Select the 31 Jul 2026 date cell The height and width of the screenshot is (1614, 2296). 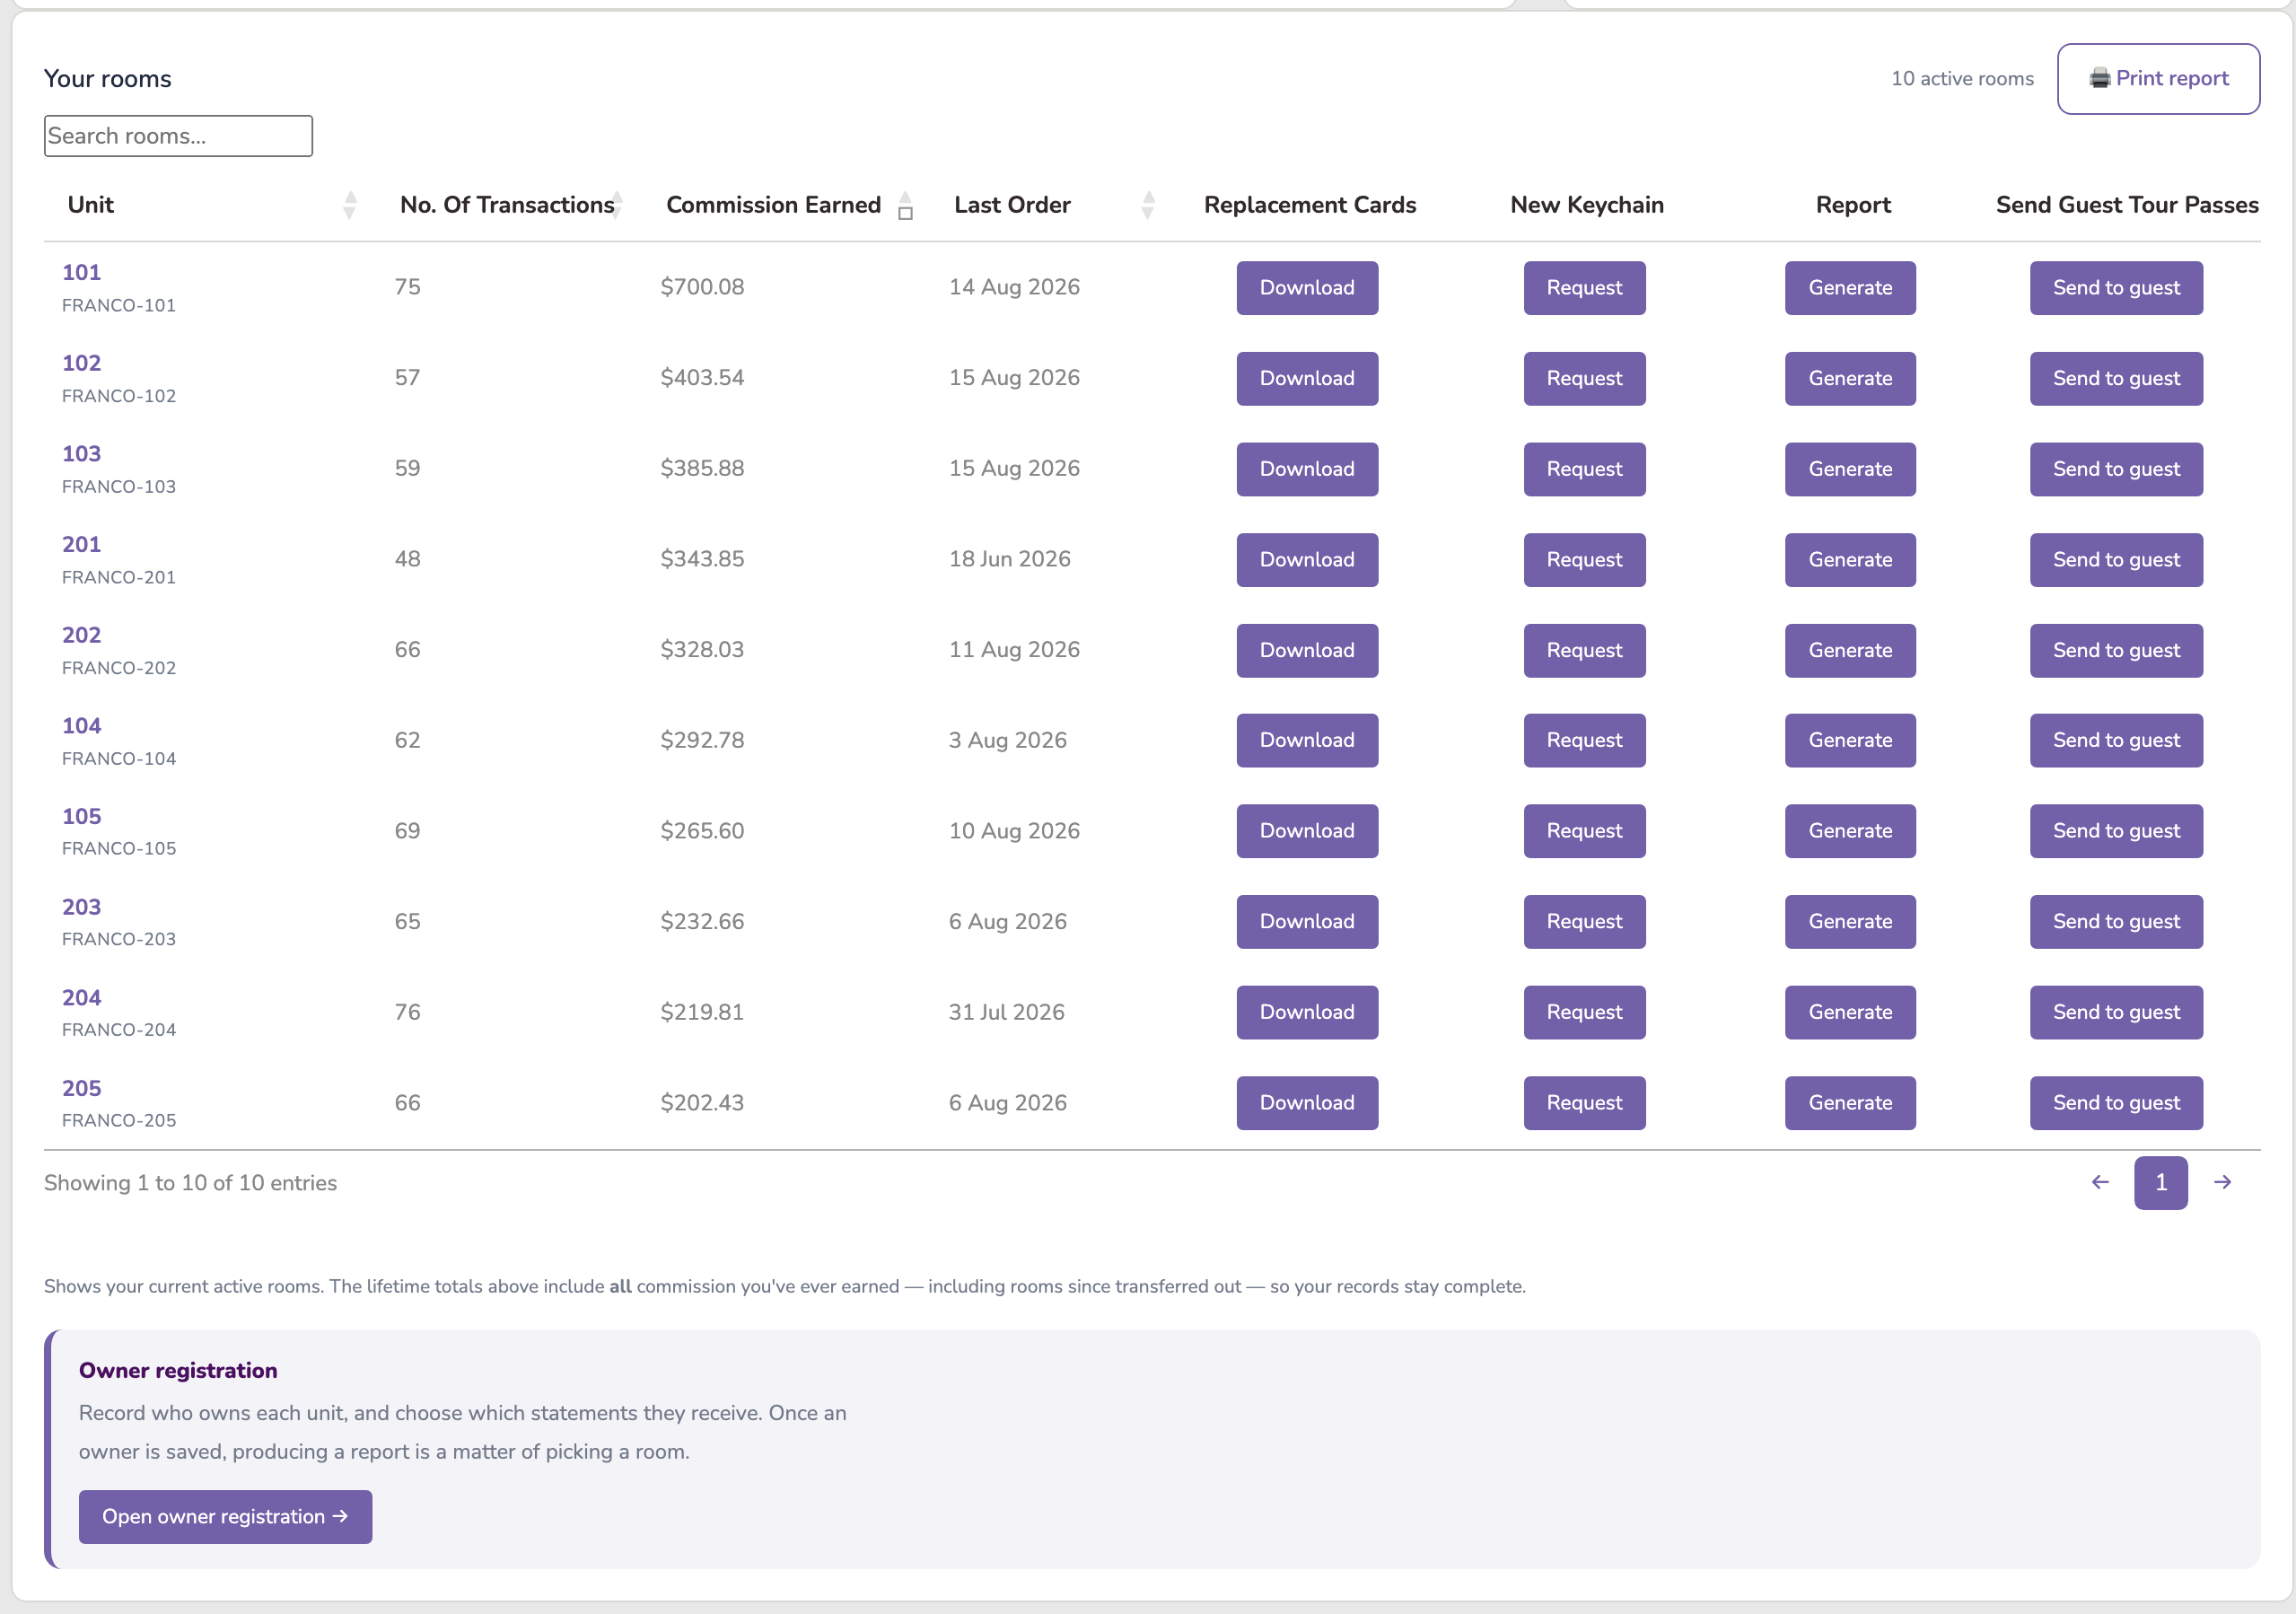1006,1012
